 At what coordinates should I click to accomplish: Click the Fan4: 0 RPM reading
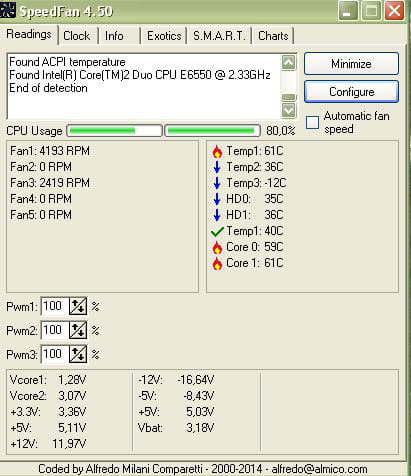click(41, 199)
